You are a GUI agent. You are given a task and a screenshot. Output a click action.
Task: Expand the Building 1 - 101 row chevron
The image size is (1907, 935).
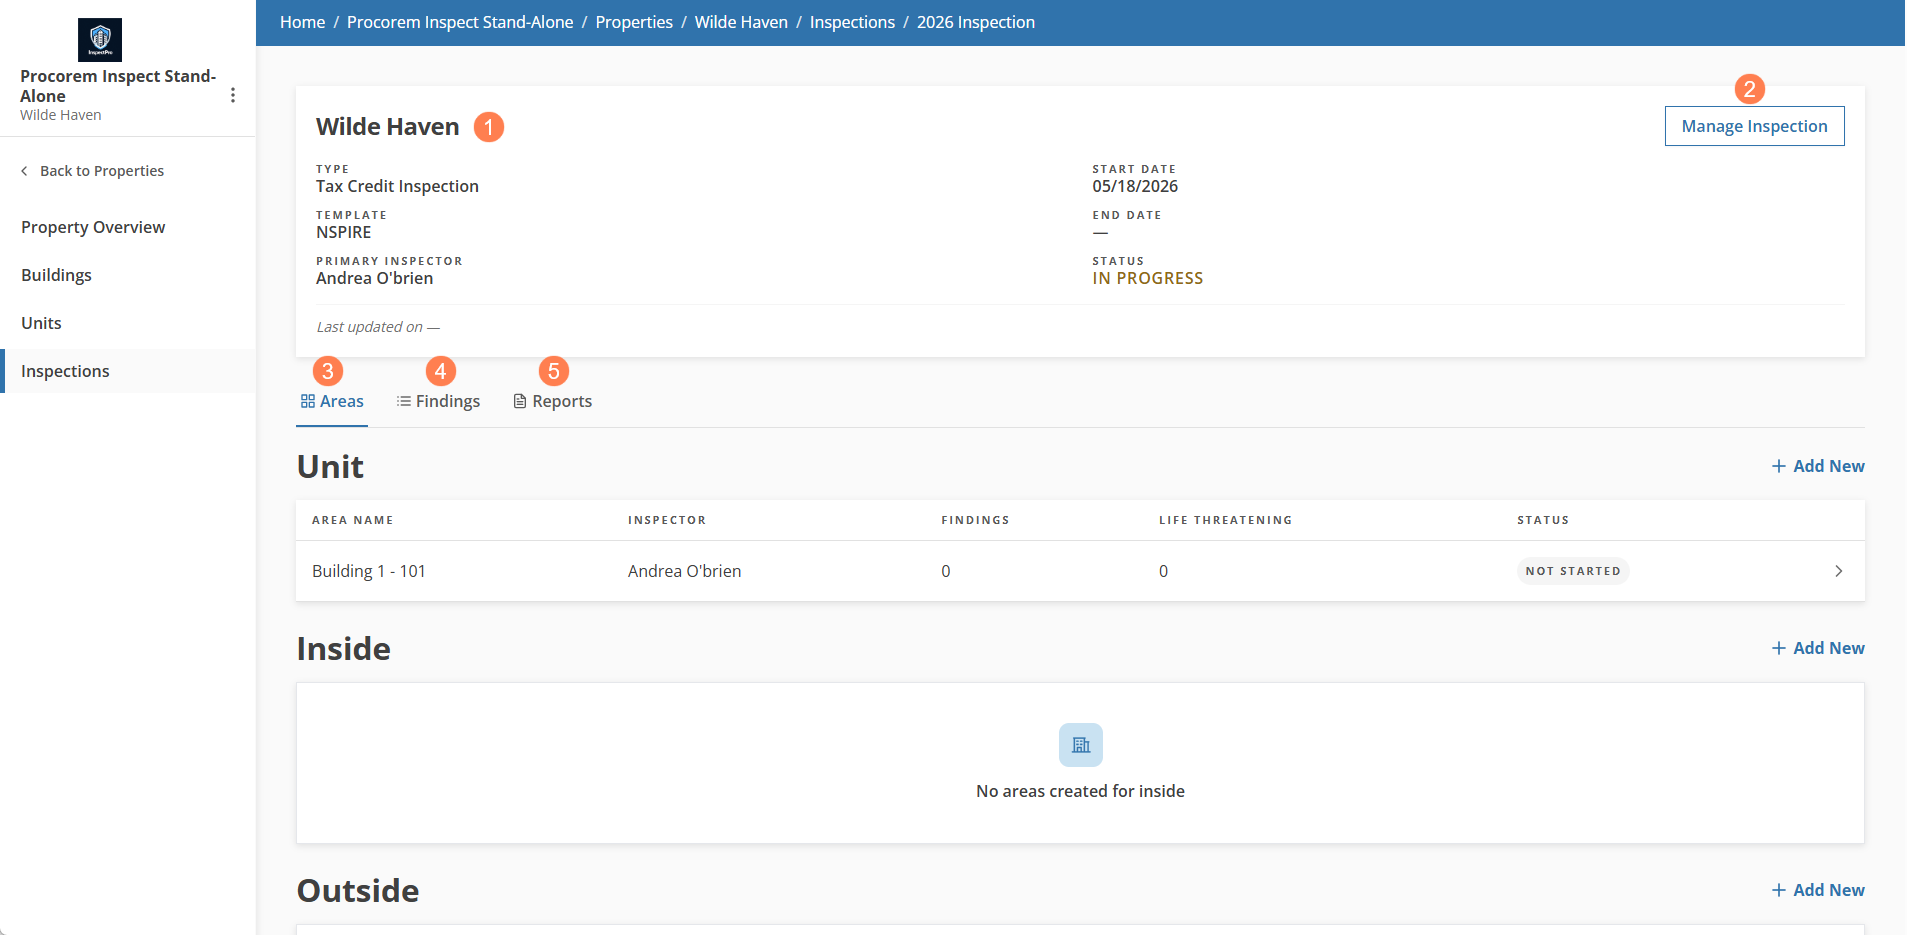tap(1839, 571)
